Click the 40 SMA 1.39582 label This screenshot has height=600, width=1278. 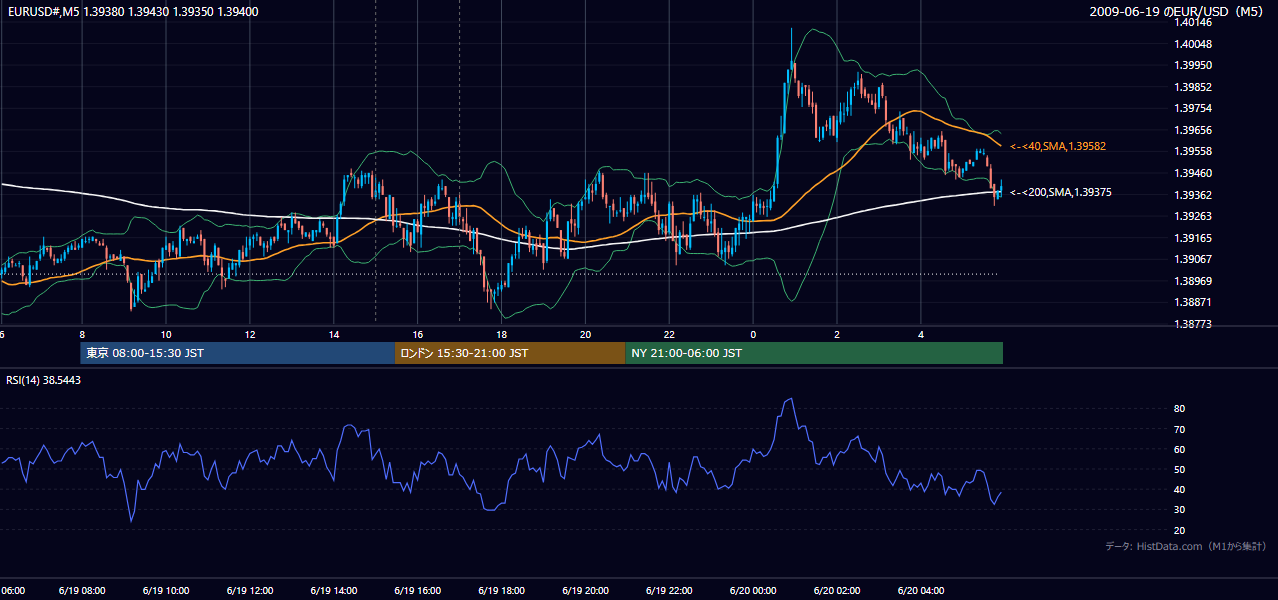[x=1057, y=146]
